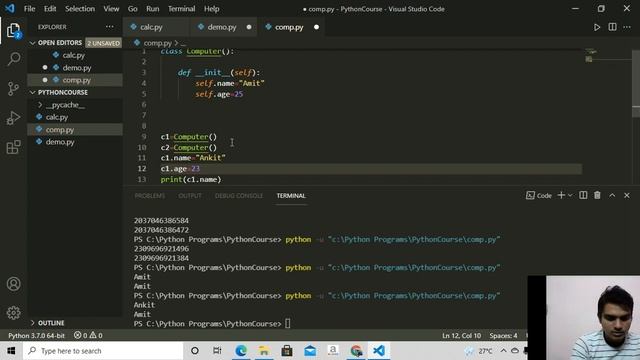Open demo.py in Open Editors list
Viewport: 640px width, 360px height.
point(77,68)
